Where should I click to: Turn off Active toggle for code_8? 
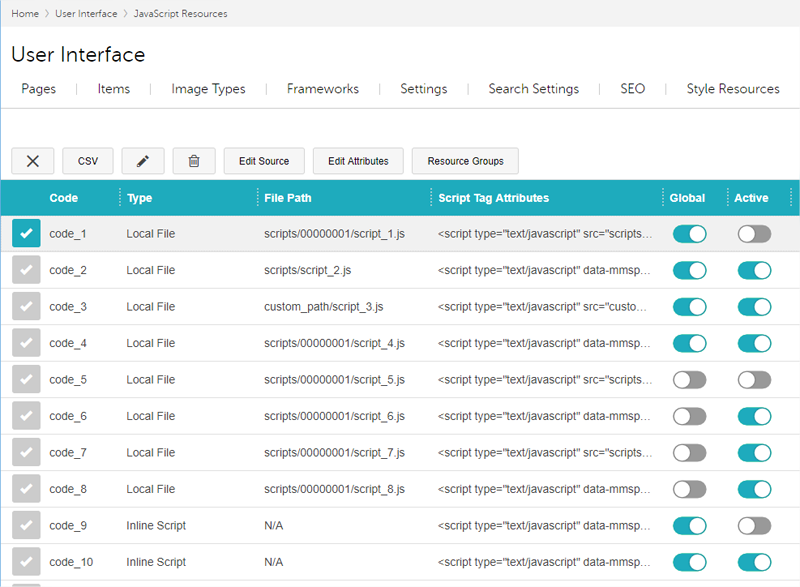[x=754, y=489]
